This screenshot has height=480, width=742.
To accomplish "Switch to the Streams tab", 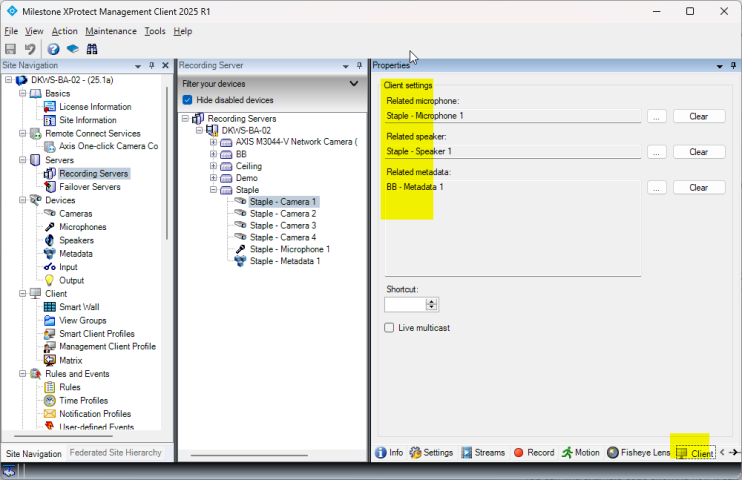I will (x=483, y=452).
